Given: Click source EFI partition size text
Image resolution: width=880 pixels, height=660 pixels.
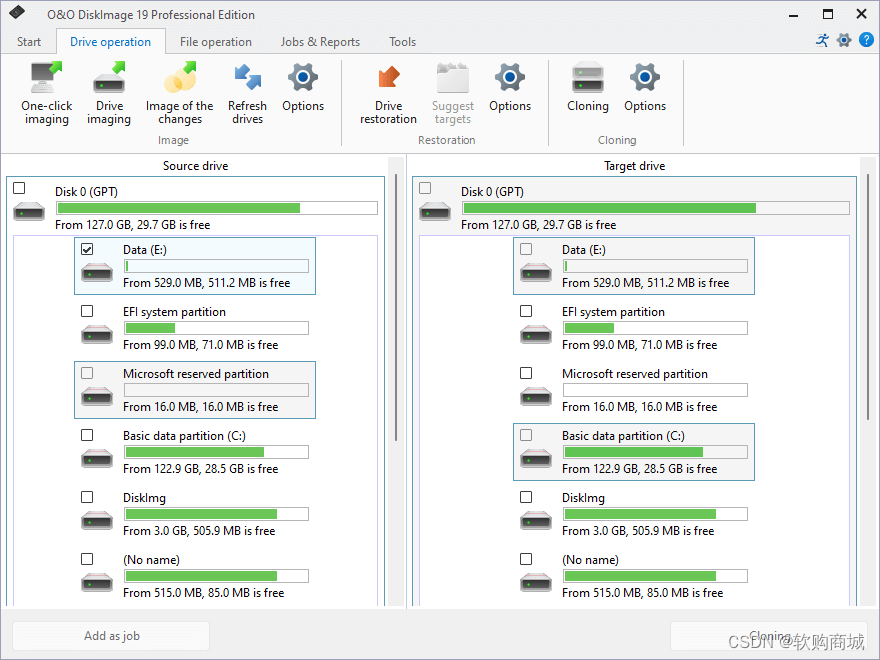Looking at the screenshot, I should pyautogui.click(x=200, y=345).
